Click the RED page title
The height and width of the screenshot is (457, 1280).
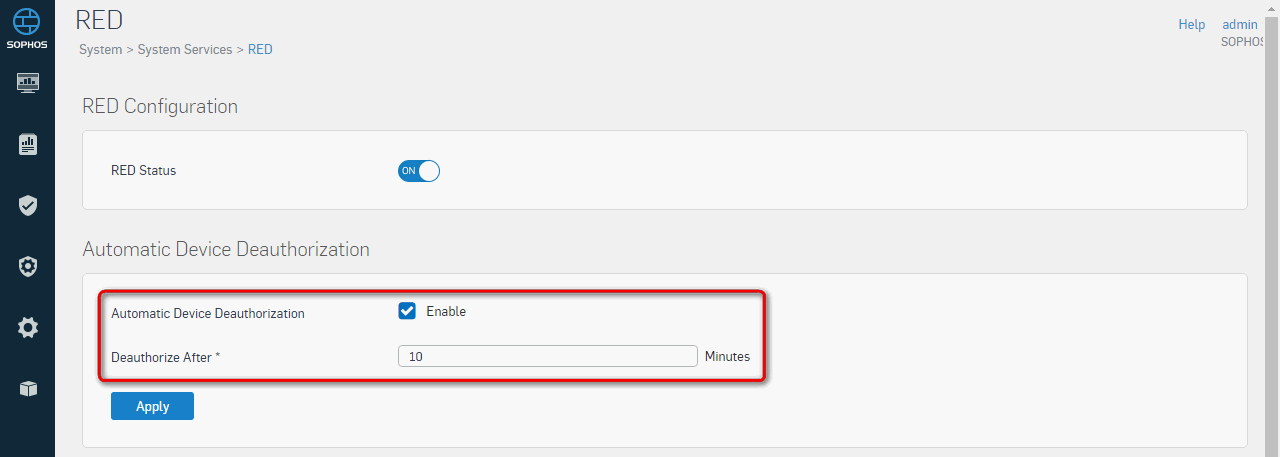click(99, 19)
